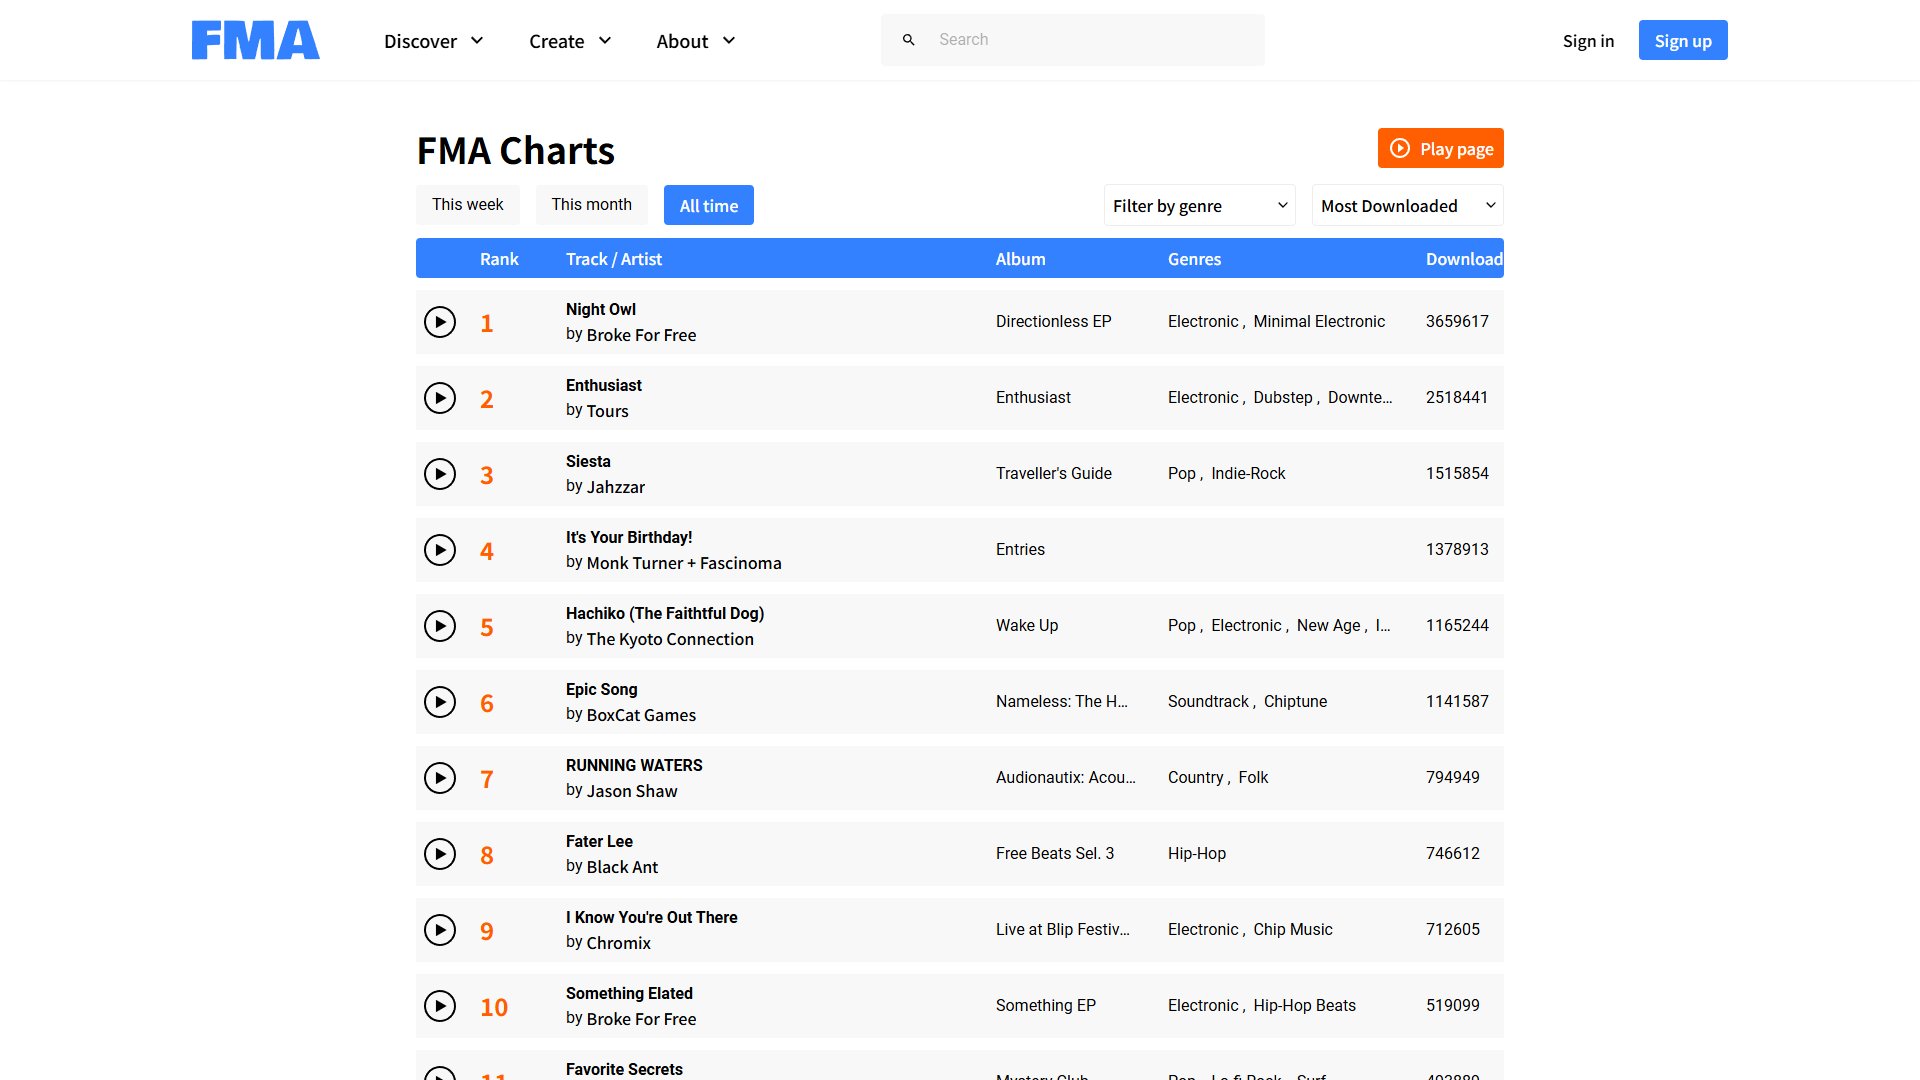The width and height of the screenshot is (1920, 1080).
Task: Open the Most Downloaded sort dropdown
Action: [1408, 206]
